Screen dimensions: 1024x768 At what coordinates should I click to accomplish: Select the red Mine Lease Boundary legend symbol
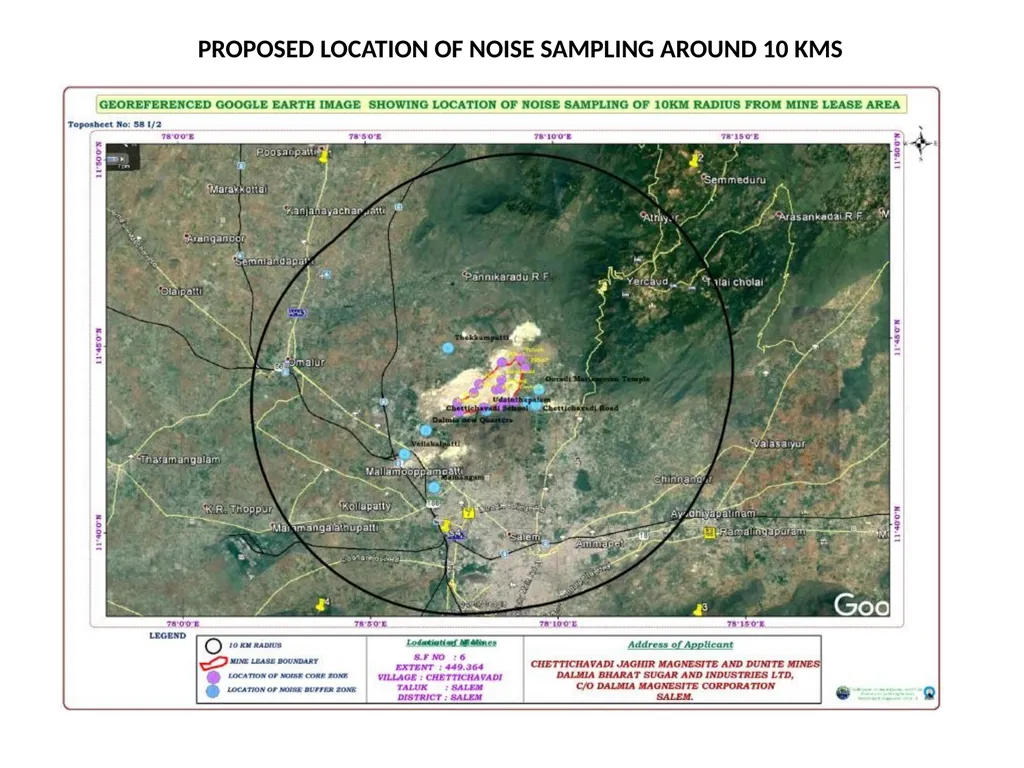click(213, 663)
